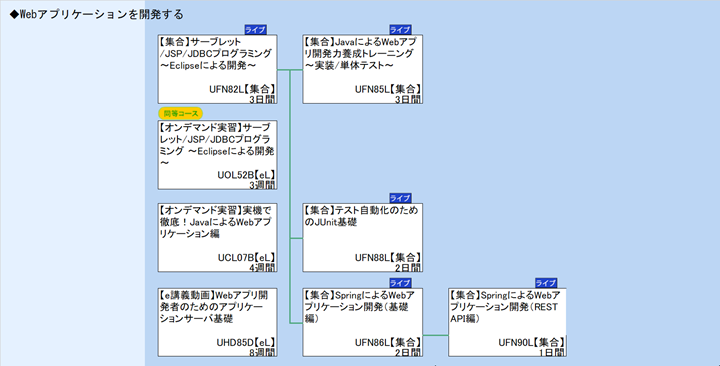The width and height of the screenshot is (720, 366).
Task: Click the ライブ badge above UFN86L Spring course
Action: pyautogui.click(x=400, y=283)
